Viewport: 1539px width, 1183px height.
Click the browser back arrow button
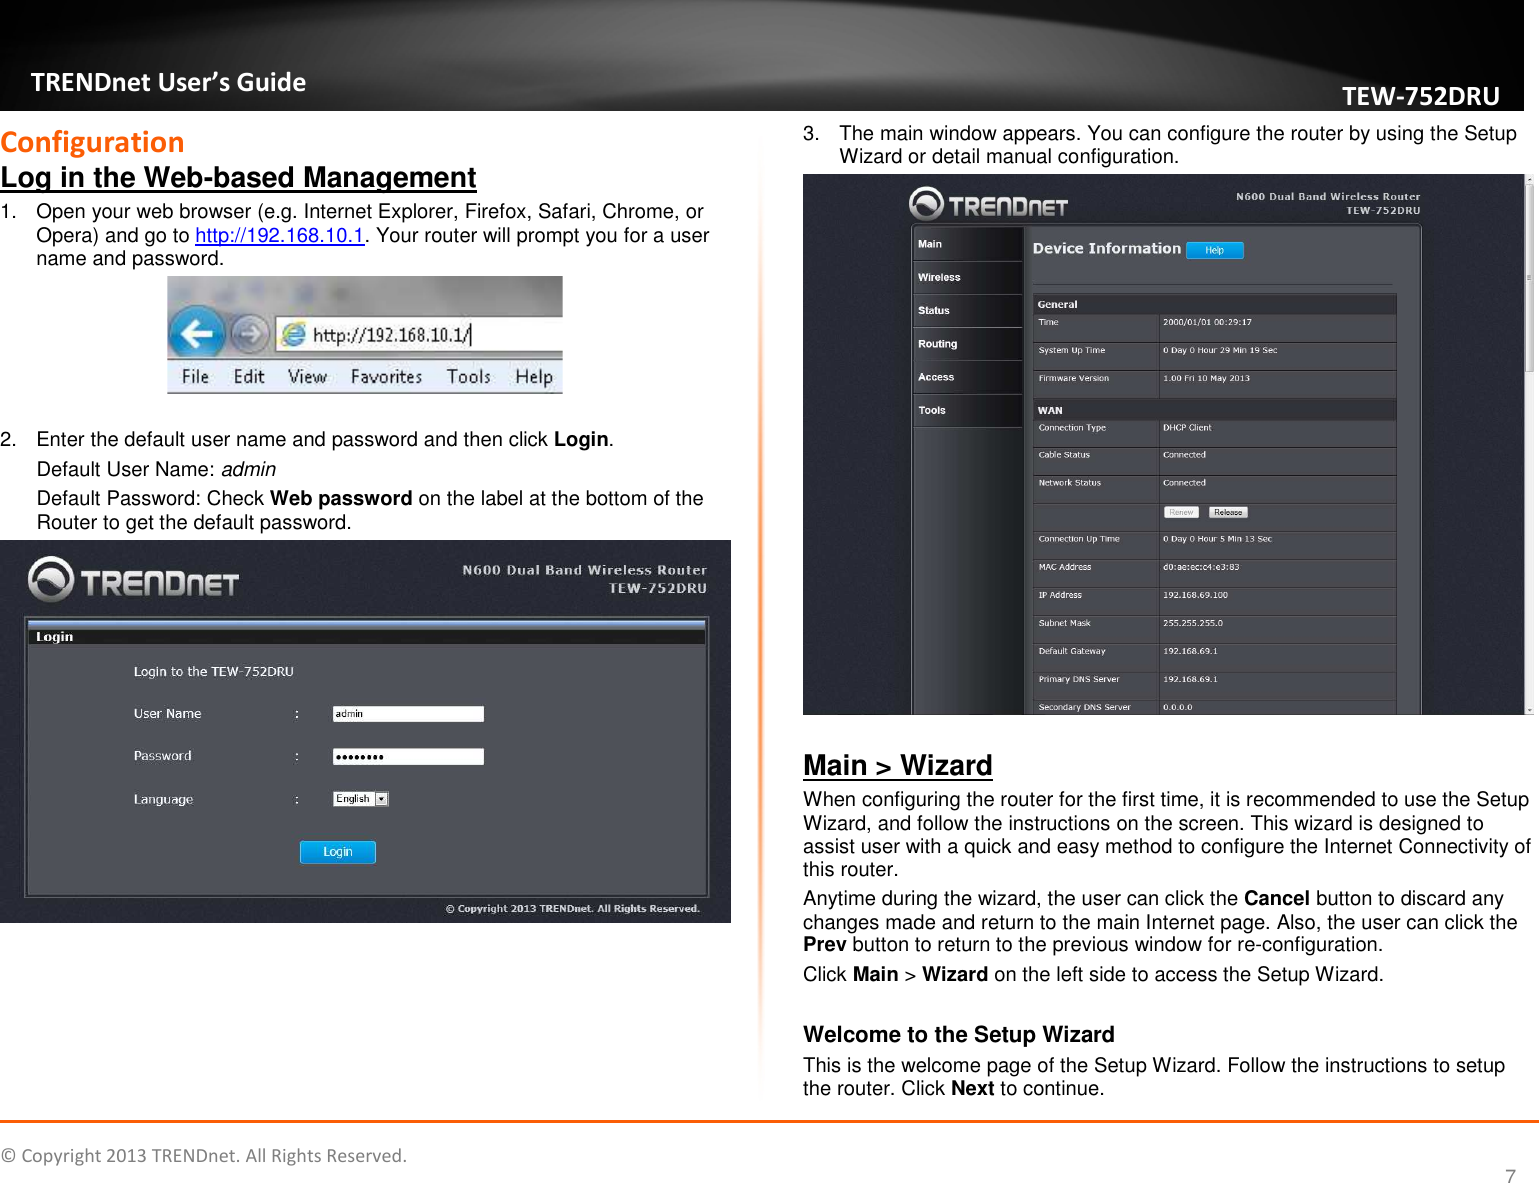197,333
